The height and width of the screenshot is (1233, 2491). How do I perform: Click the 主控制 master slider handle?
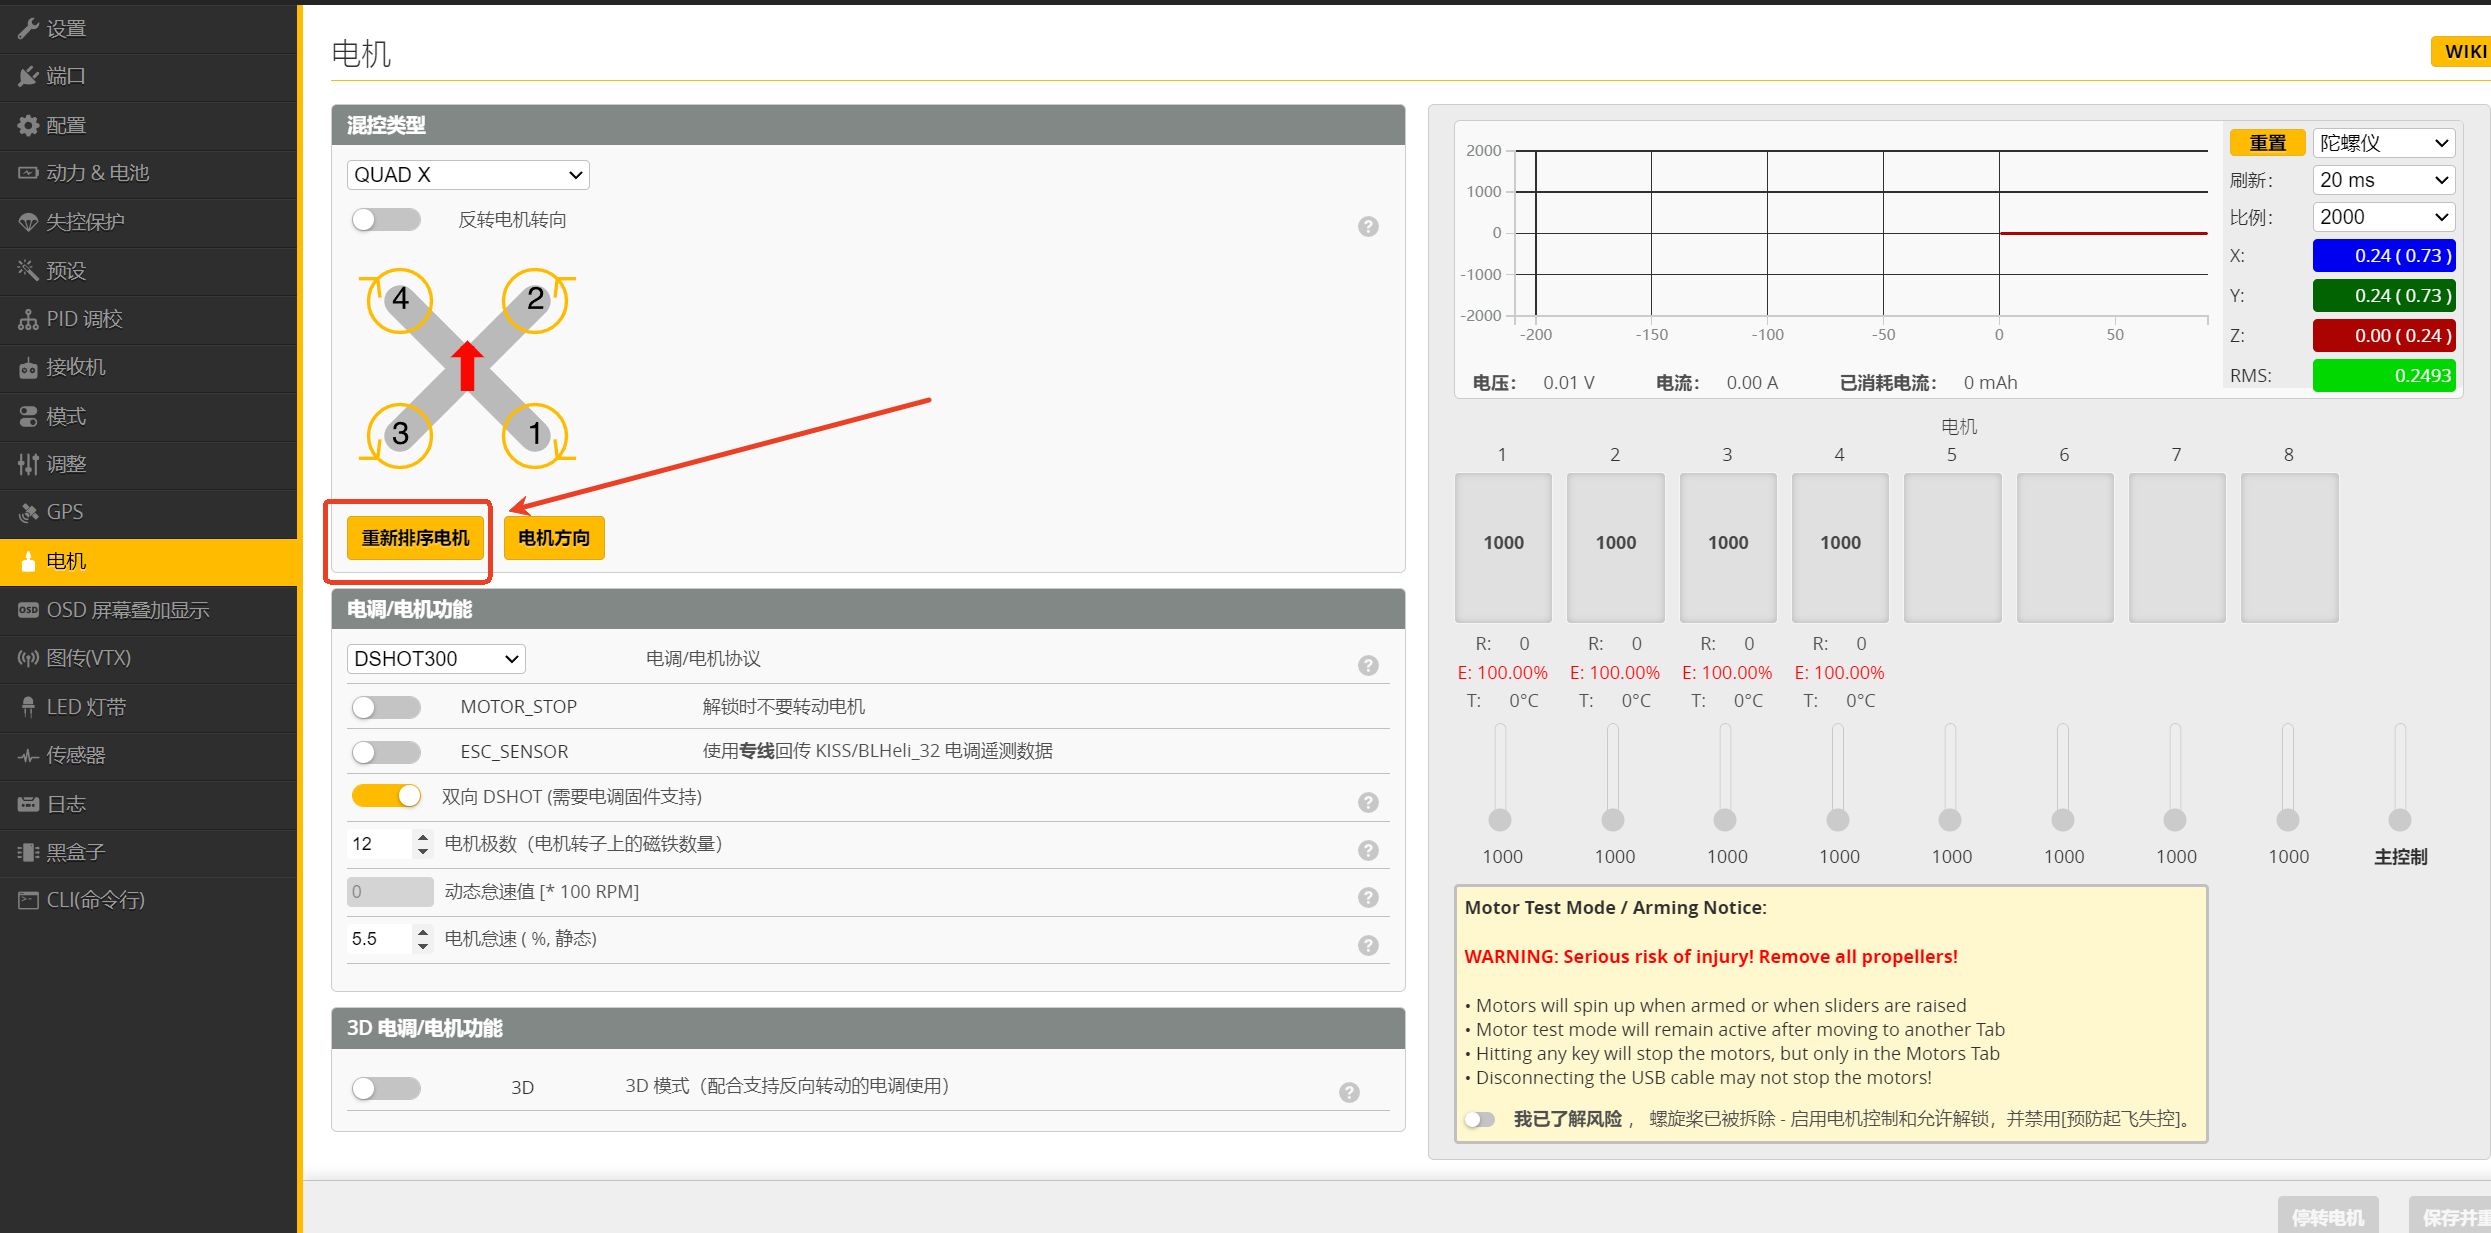point(2399,820)
